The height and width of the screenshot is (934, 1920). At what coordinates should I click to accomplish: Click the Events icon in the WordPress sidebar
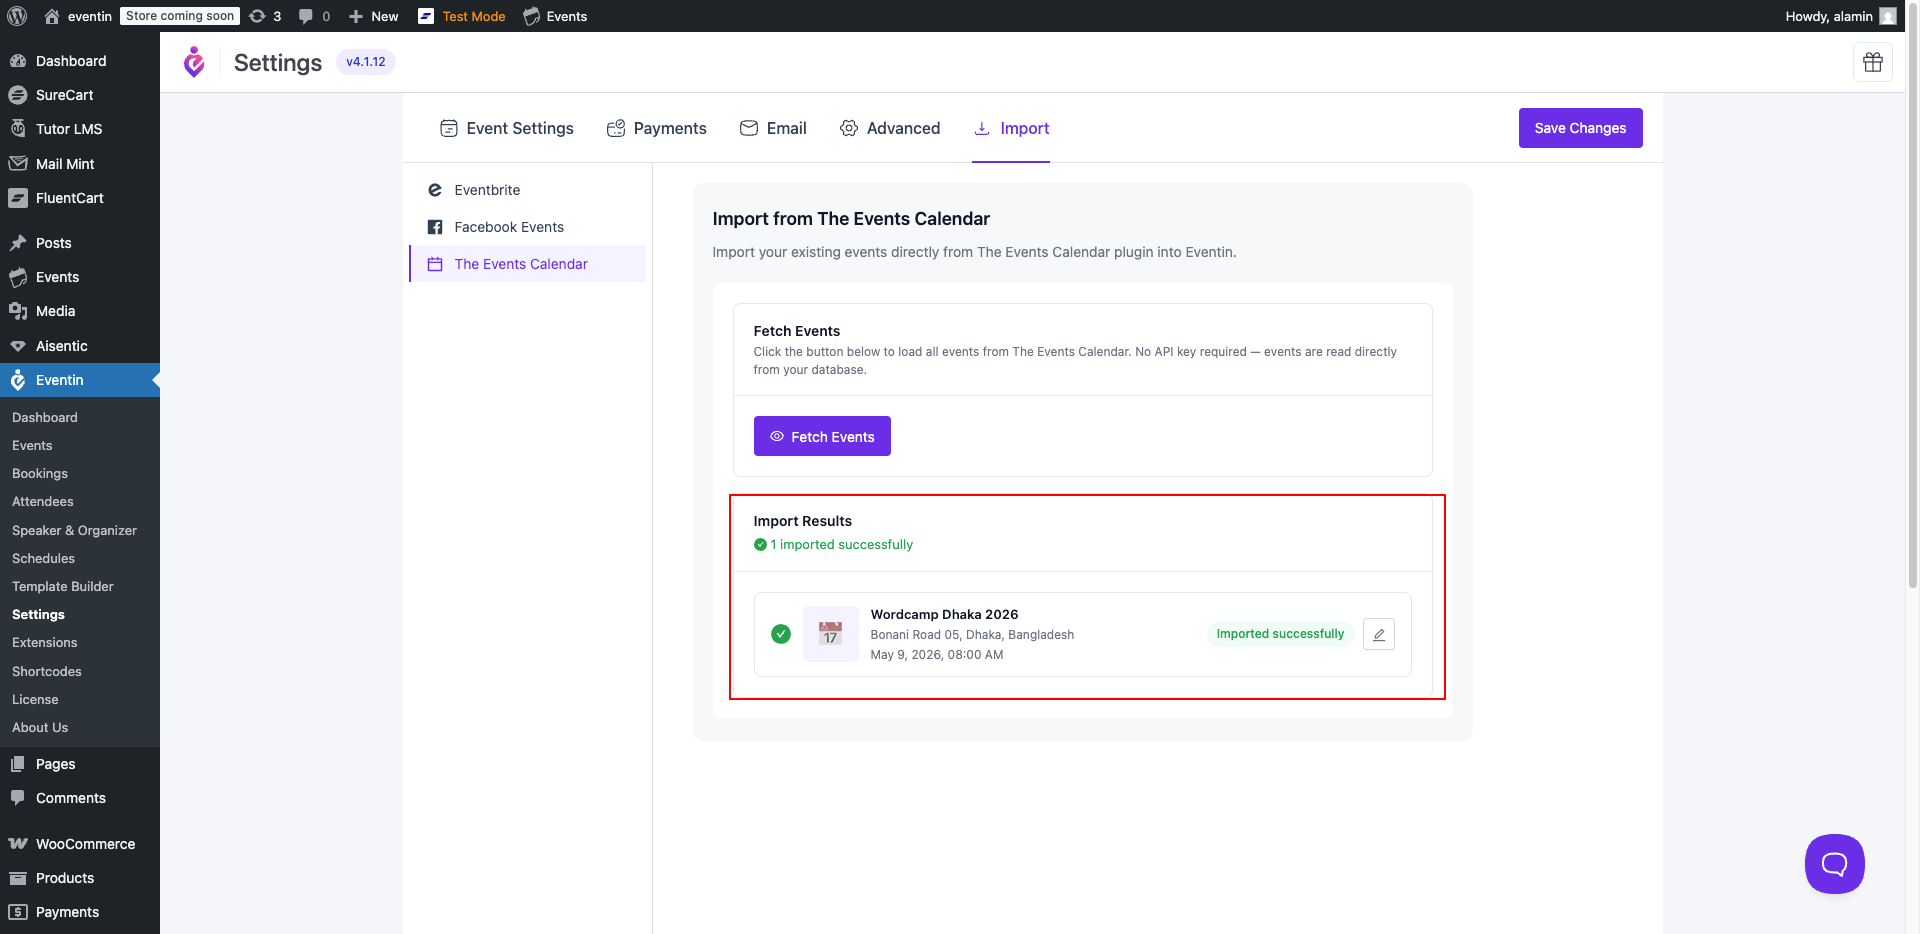tap(18, 277)
